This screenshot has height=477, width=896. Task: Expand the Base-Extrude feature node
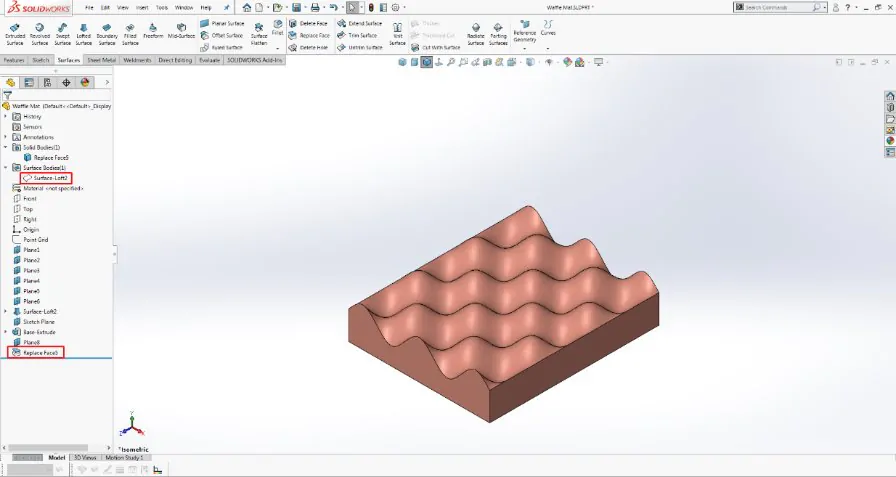coord(6,332)
